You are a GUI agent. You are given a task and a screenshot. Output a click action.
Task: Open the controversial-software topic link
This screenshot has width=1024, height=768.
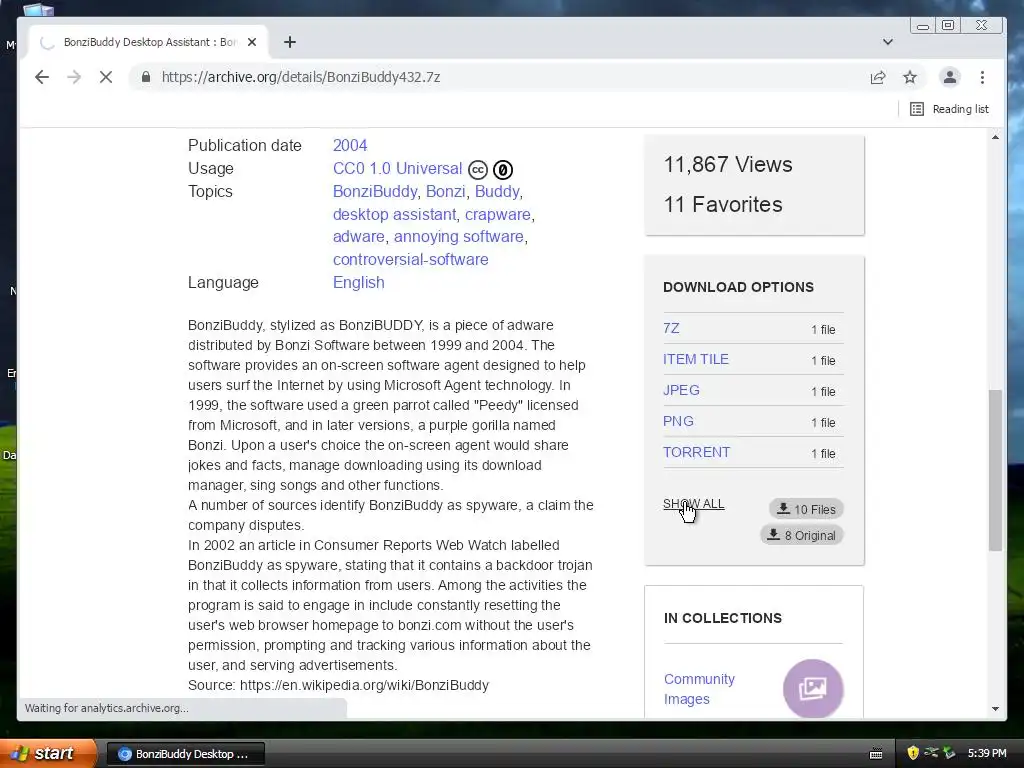[x=411, y=259]
